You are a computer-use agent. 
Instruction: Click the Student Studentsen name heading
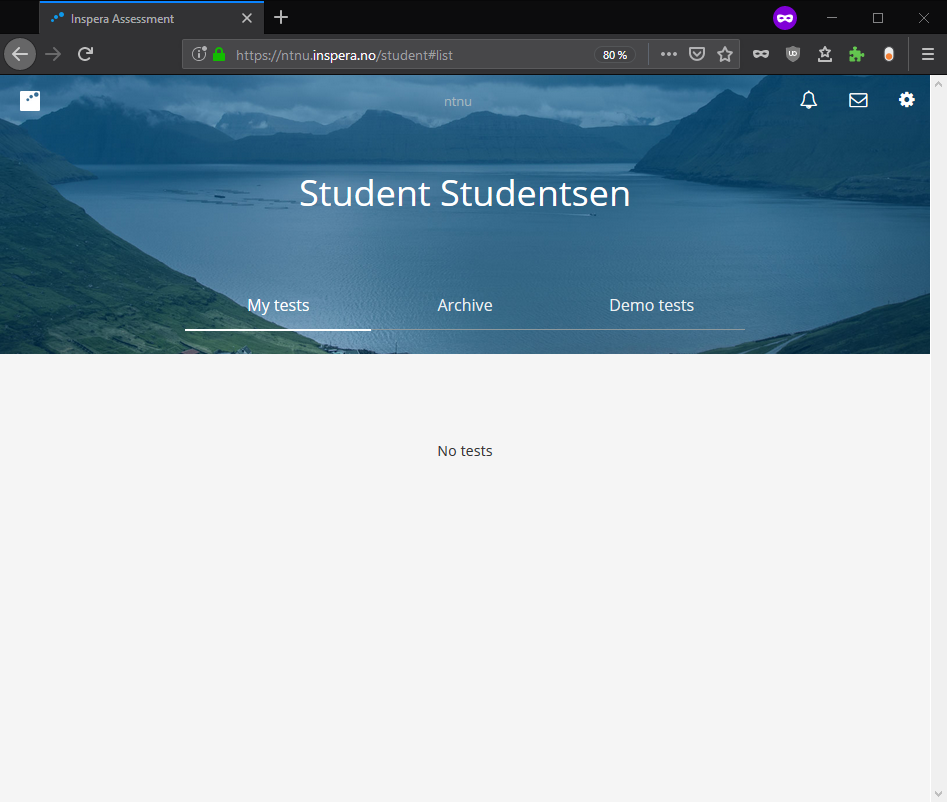[x=464, y=193]
